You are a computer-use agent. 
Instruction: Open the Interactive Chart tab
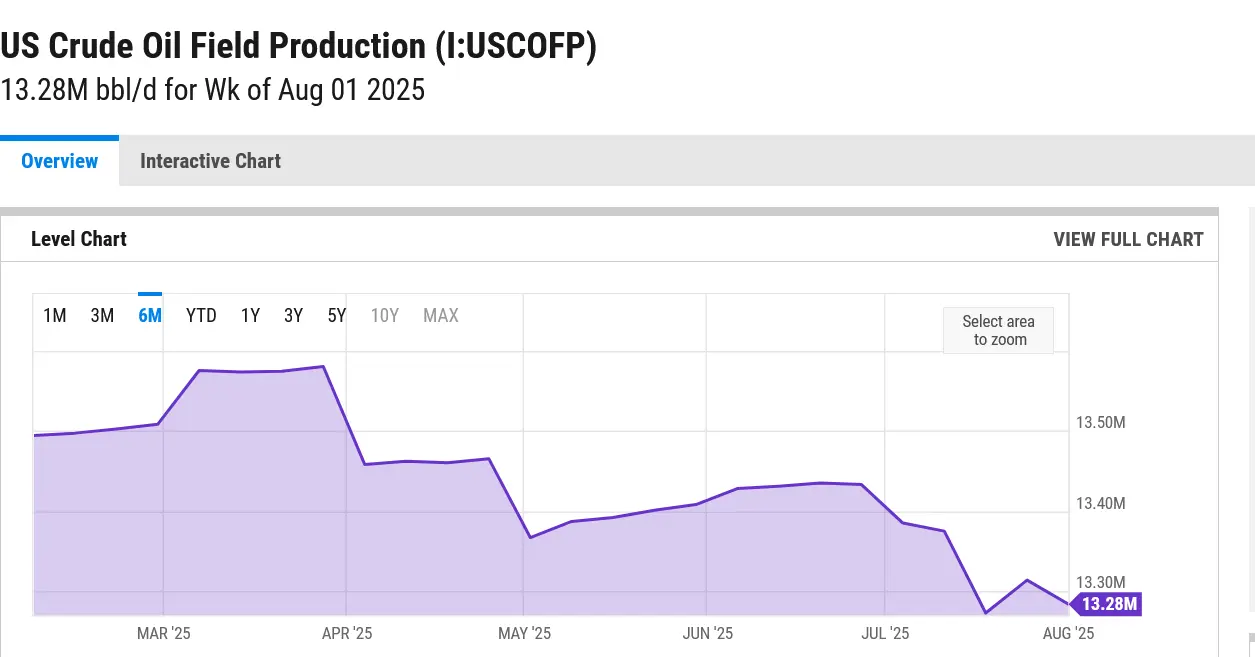point(210,161)
